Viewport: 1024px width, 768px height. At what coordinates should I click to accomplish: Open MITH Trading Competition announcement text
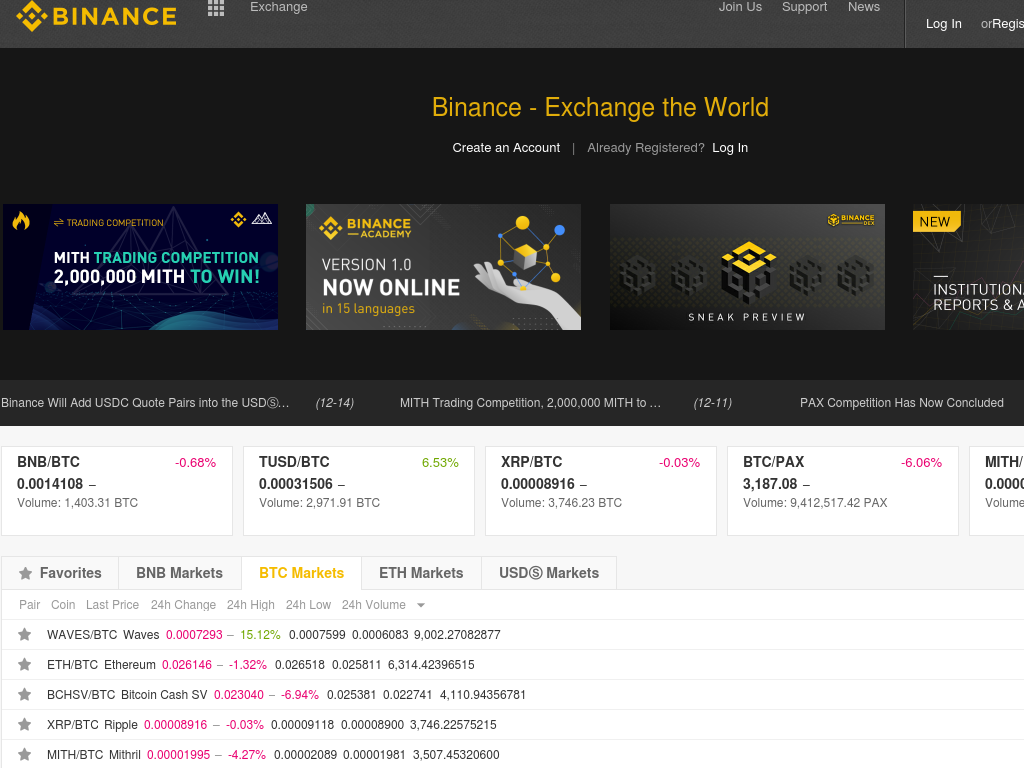coord(530,403)
